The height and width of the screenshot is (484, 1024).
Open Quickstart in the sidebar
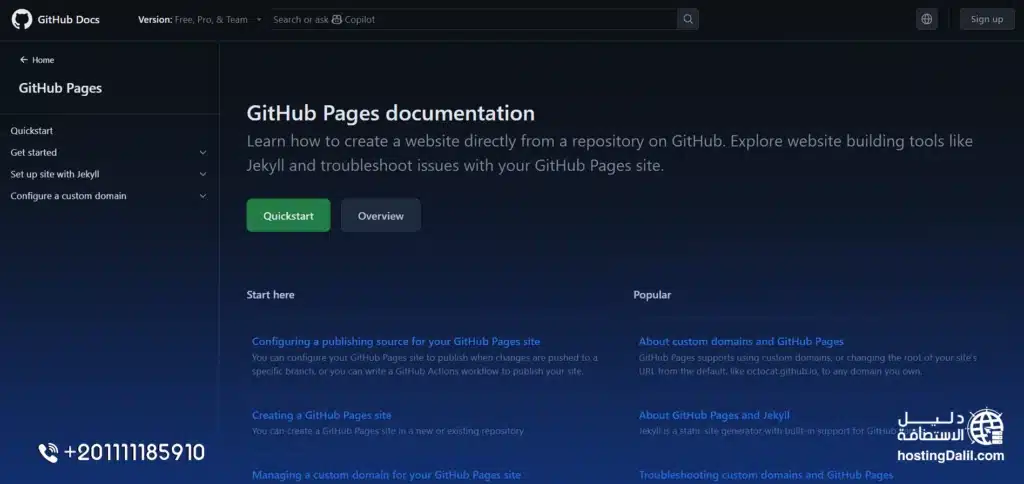point(31,131)
